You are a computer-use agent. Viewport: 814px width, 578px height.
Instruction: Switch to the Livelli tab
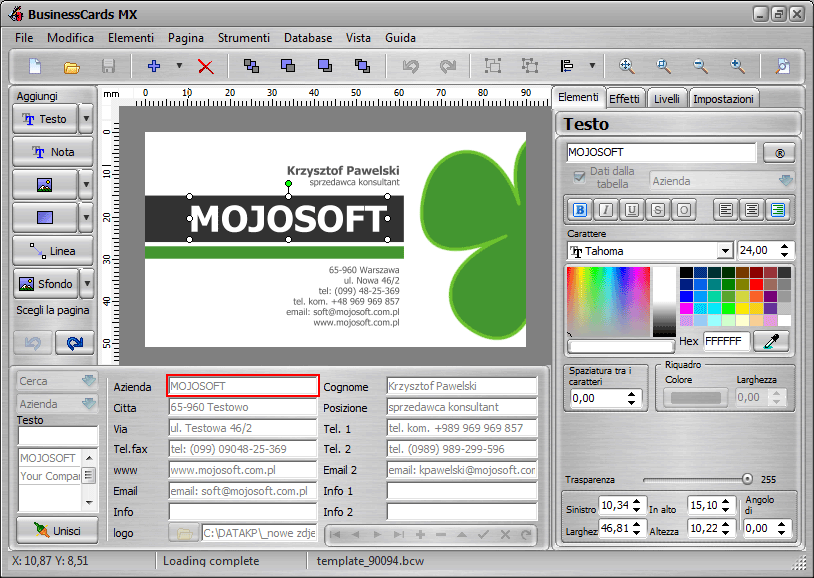point(667,99)
